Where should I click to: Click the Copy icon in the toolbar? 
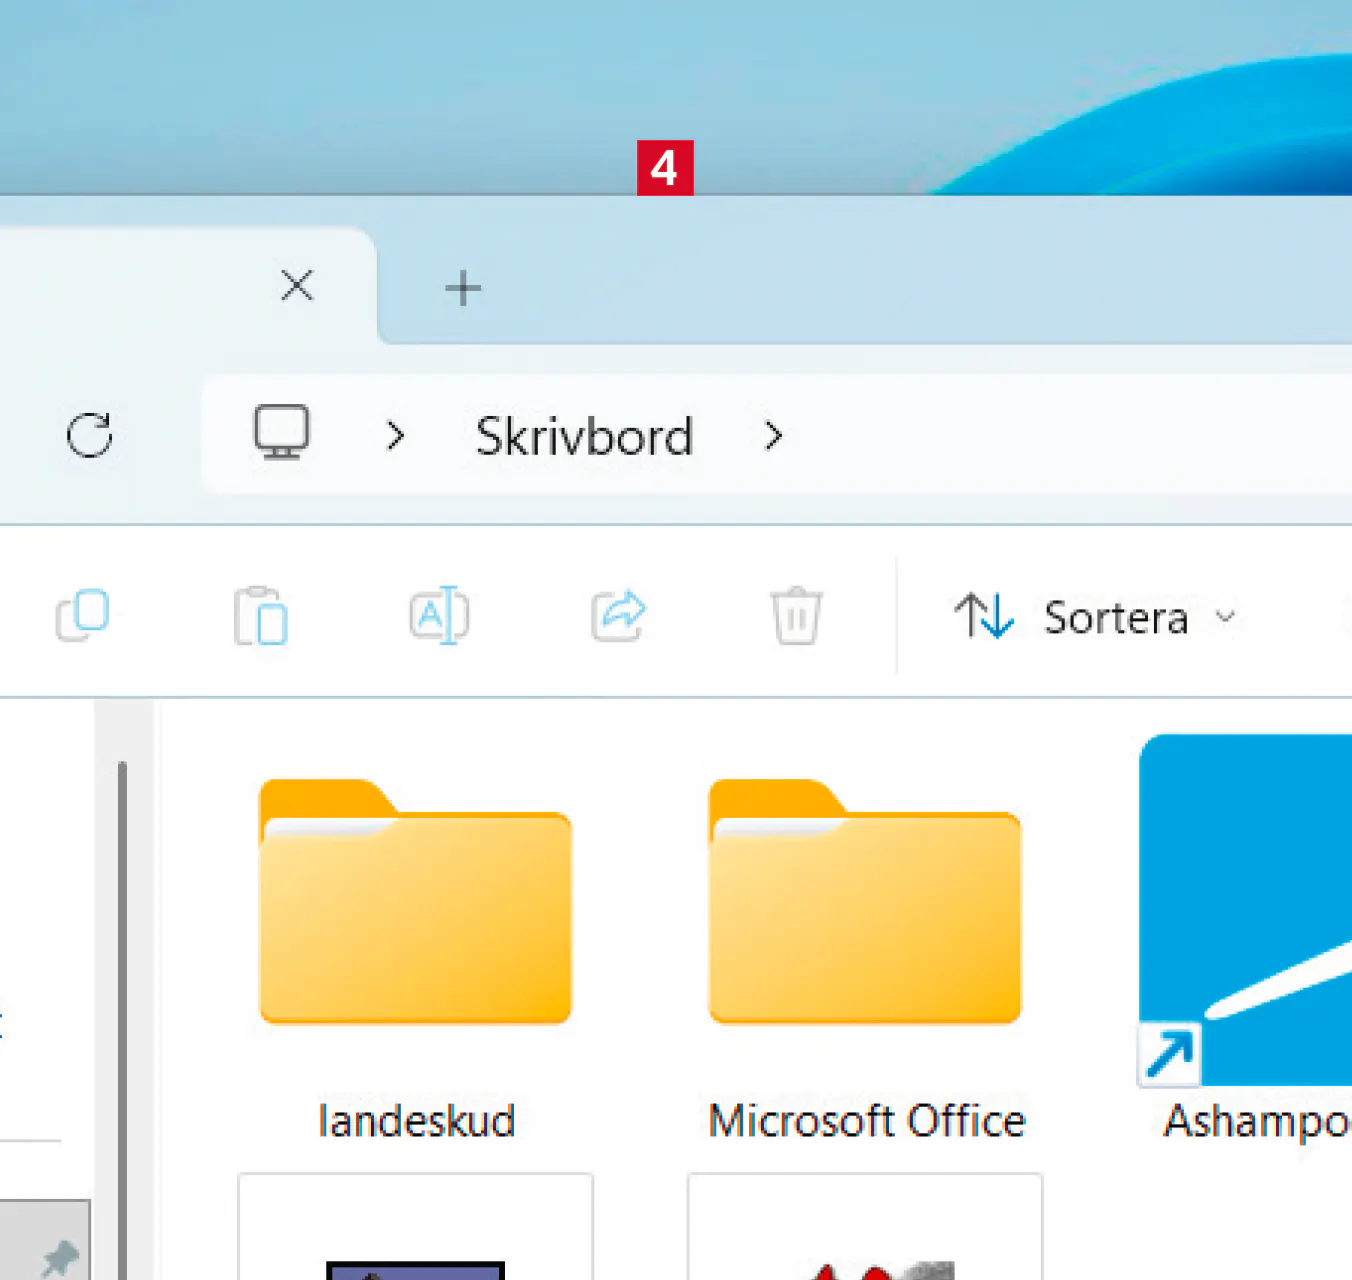coord(82,616)
